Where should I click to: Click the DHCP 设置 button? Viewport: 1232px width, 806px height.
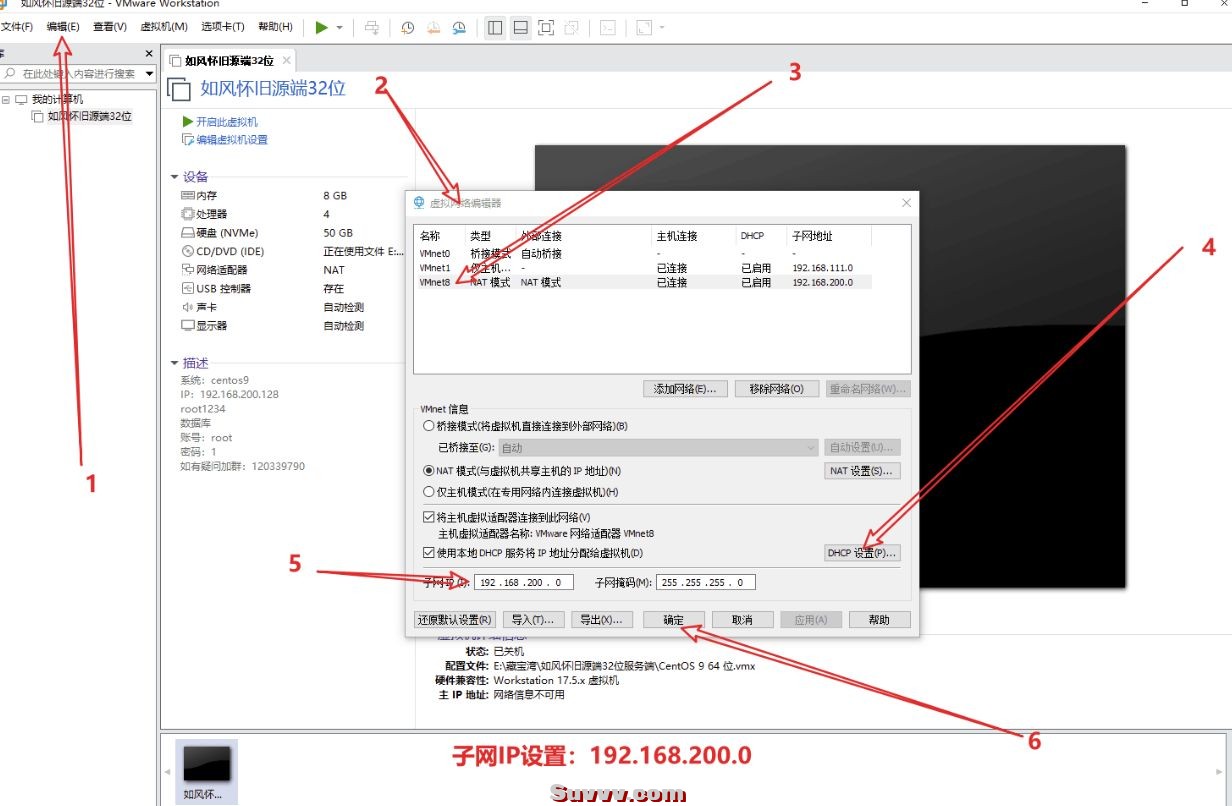pos(862,553)
